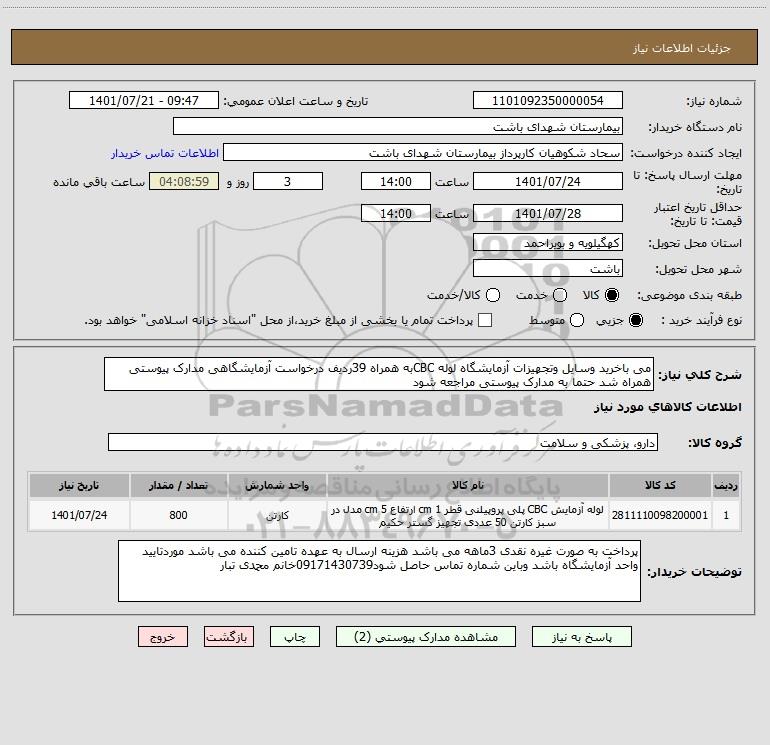Click the ردیف column header
Image resolution: width=770 pixels, height=745 pixels.
click(x=726, y=485)
